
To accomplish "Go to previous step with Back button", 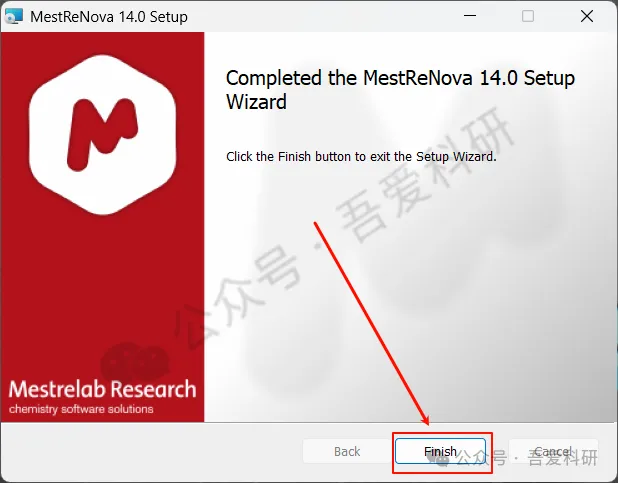I will pos(347,451).
